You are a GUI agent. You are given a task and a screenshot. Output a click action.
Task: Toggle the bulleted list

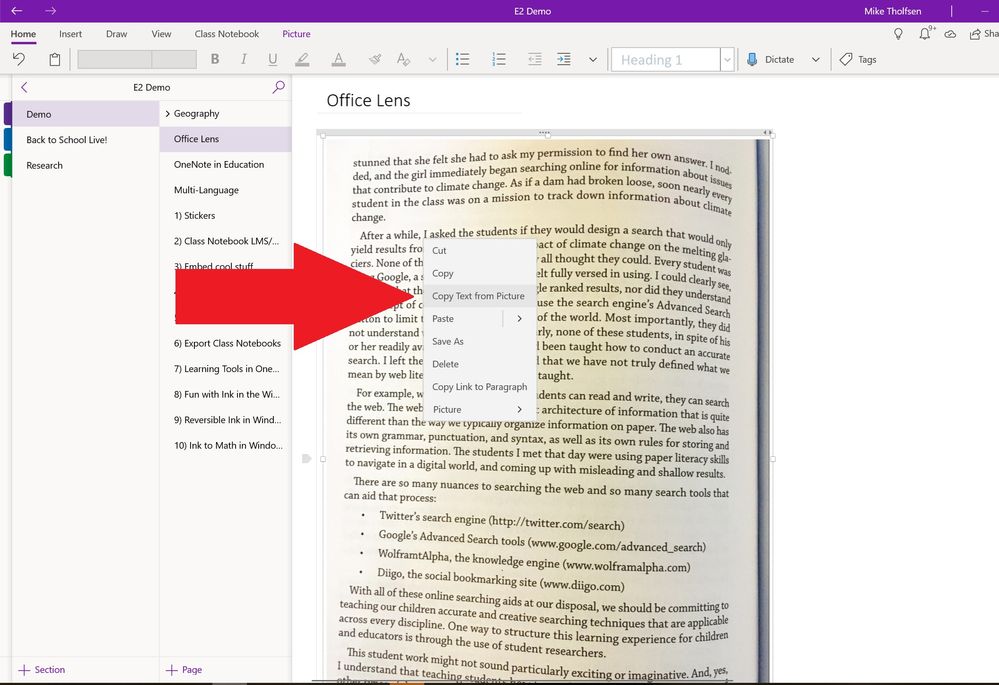pyautogui.click(x=463, y=59)
